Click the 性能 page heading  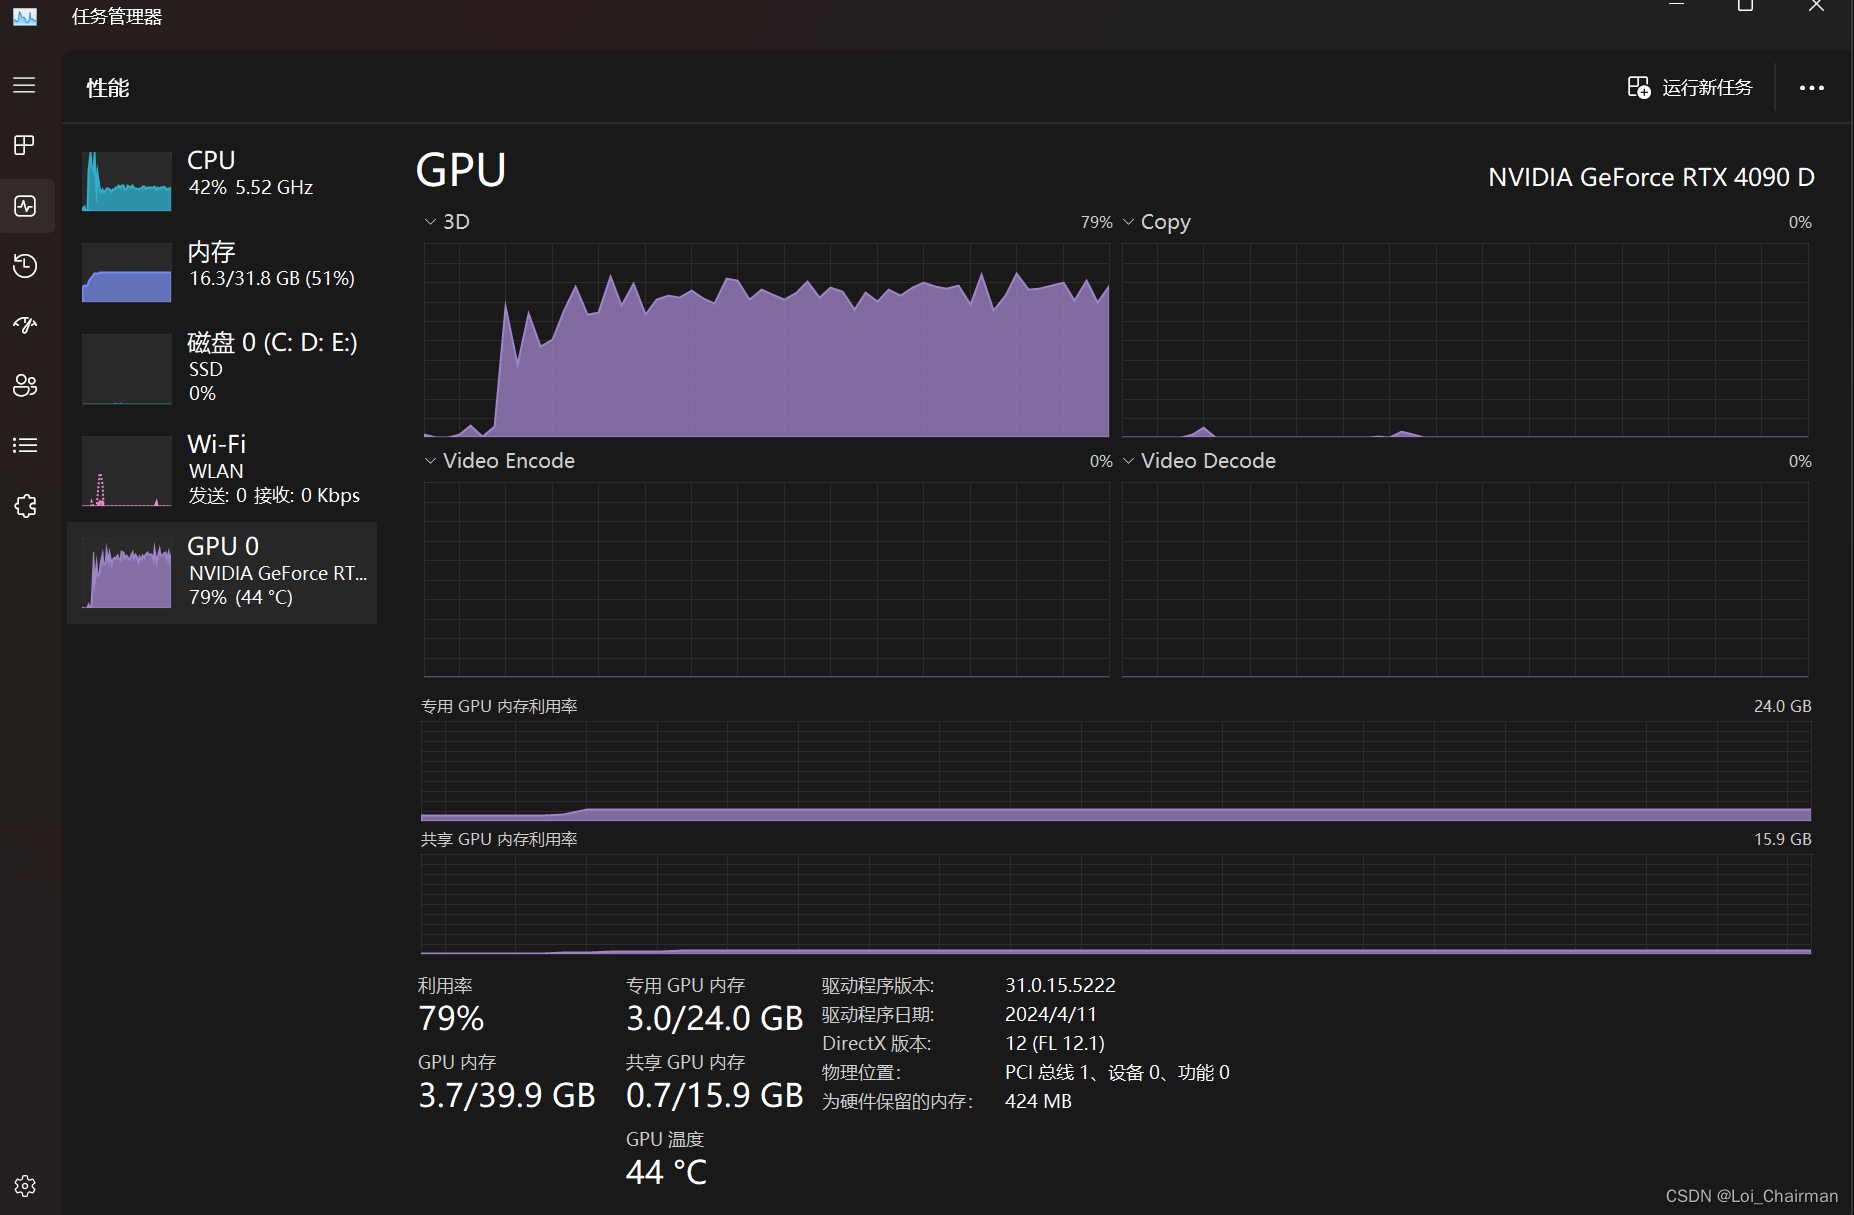[x=108, y=88]
